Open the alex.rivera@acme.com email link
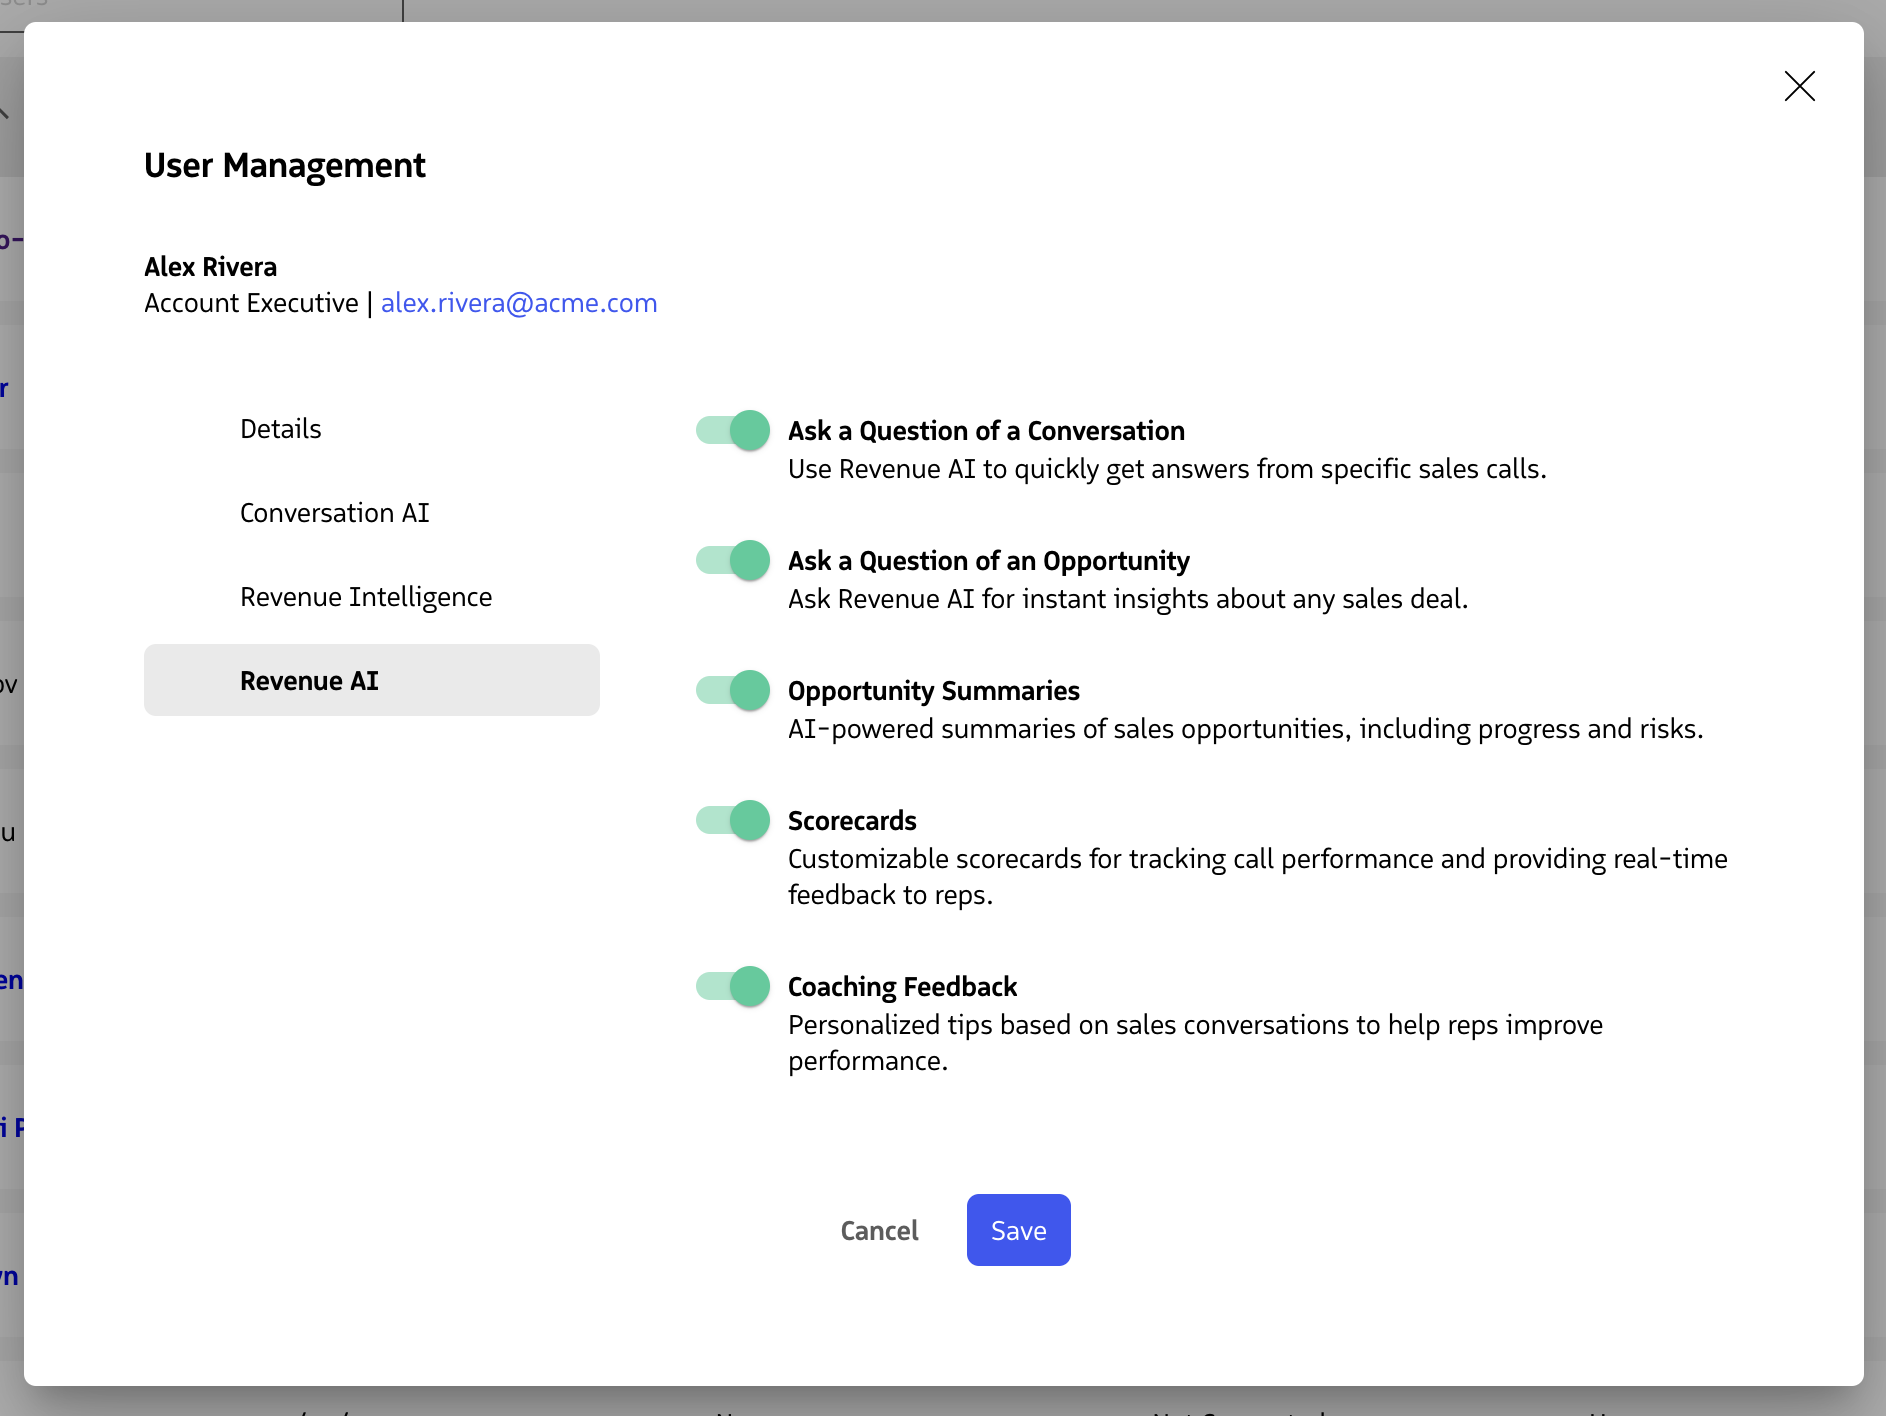This screenshot has height=1416, width=1886. pos(519,303)
